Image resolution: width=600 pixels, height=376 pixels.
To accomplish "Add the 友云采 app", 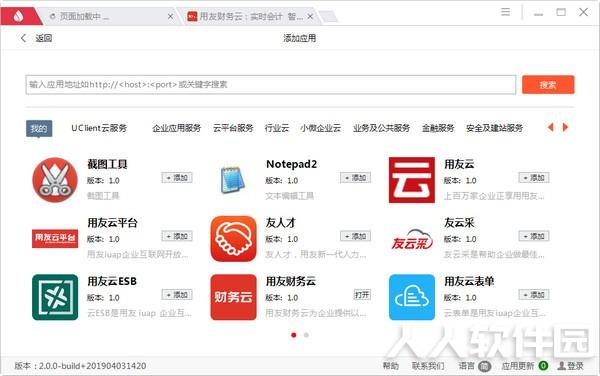I will click(x=534, y=236).
